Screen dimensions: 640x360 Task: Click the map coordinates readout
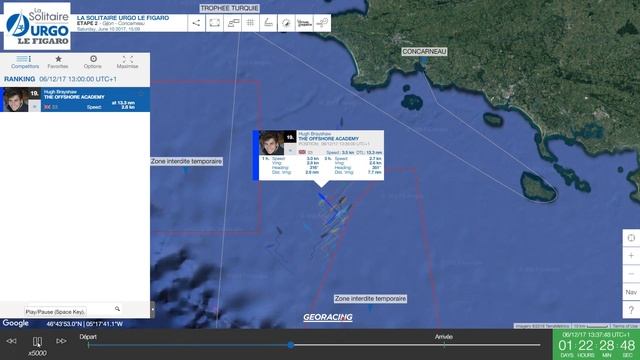click(x=84, y=324)
